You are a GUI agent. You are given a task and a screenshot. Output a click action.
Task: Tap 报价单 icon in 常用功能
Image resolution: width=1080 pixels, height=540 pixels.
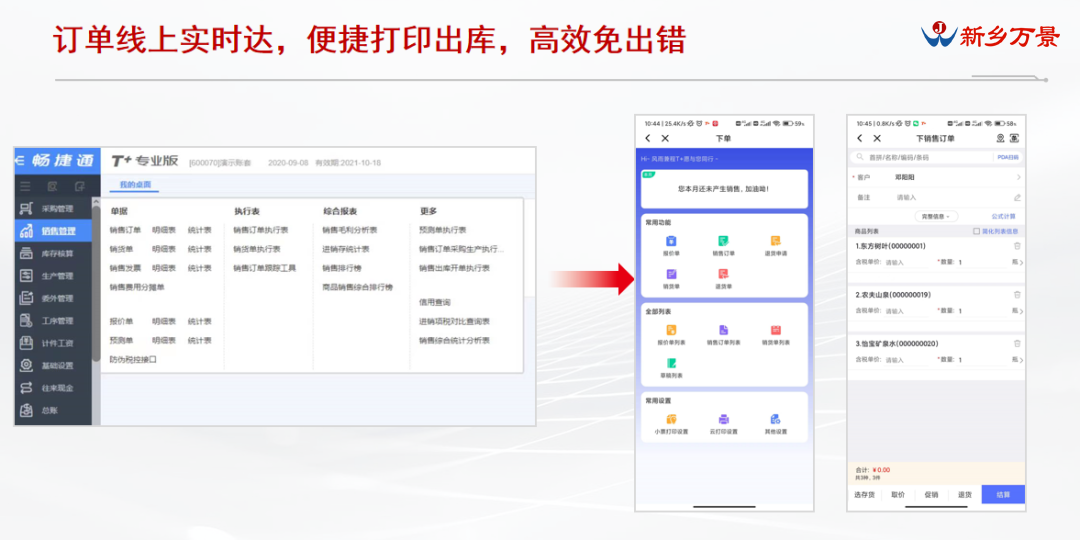671,240
